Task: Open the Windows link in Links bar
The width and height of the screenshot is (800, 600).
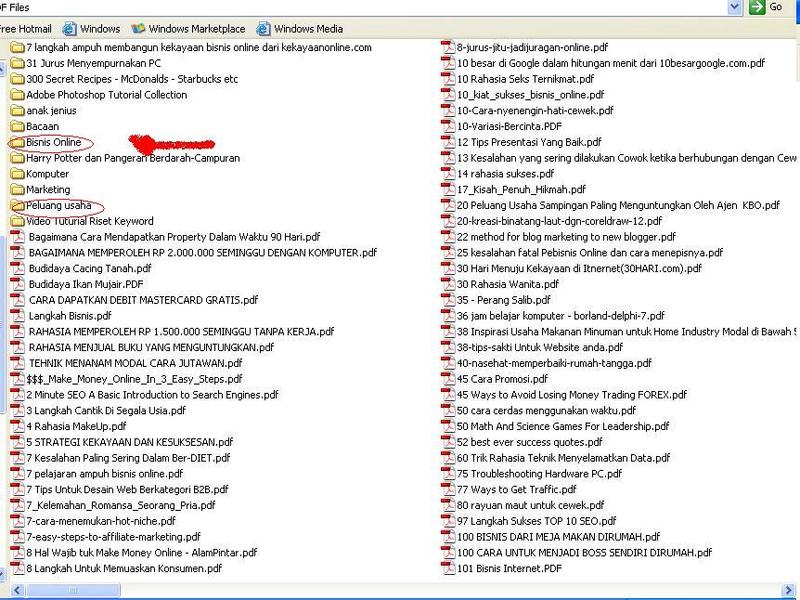Action: (91, 29)
